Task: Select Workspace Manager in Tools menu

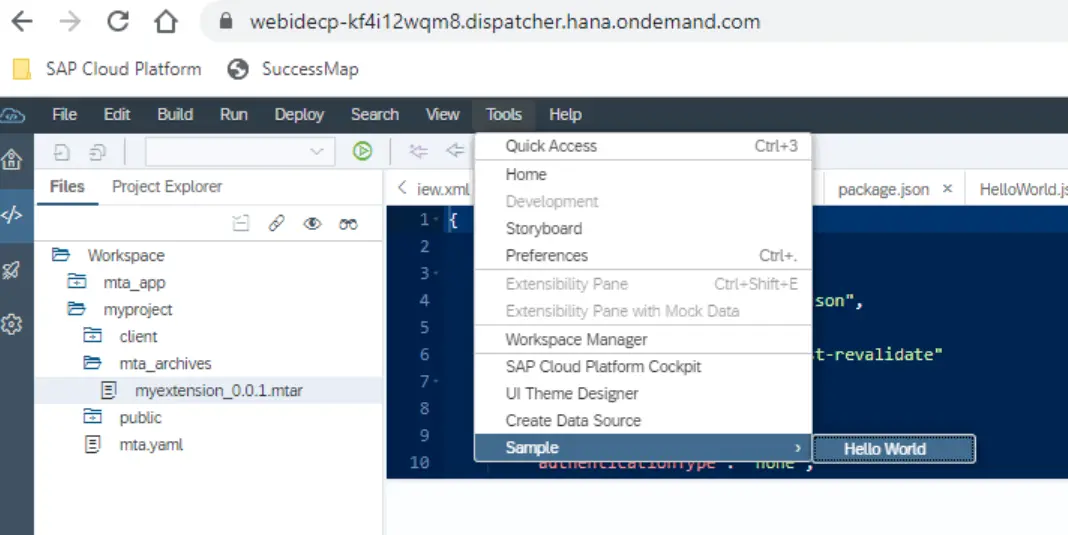Action: pyautogui.click(x=643, y=339)
